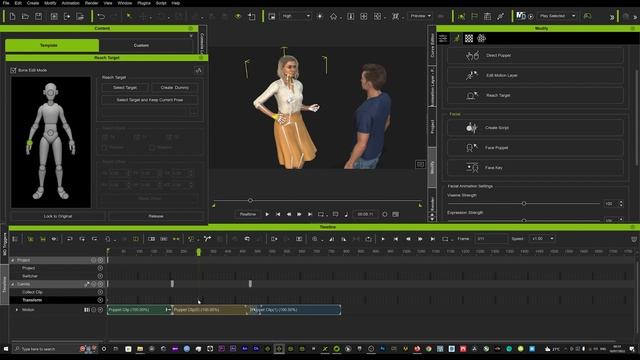This screenshot has width=640, height=360.
Task: Click the Create Dummy button
Action: click(x=175, y=88)
